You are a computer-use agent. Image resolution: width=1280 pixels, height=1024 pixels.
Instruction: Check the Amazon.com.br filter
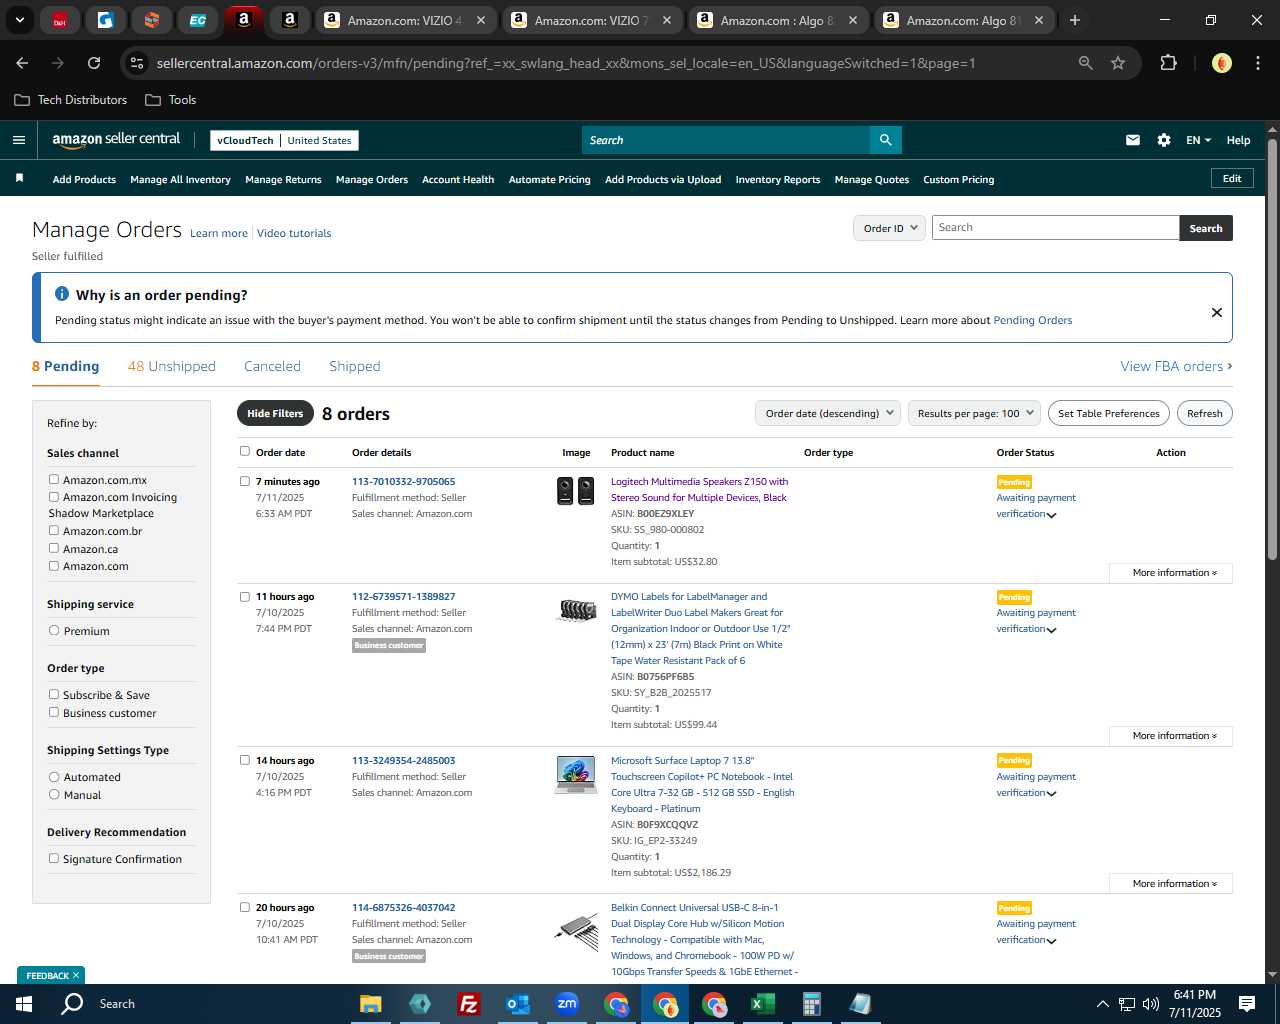[x=54, y=531]
